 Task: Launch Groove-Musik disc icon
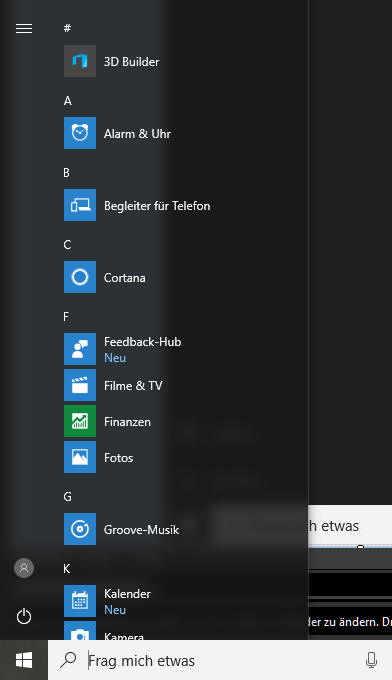[x=80, y=529]
